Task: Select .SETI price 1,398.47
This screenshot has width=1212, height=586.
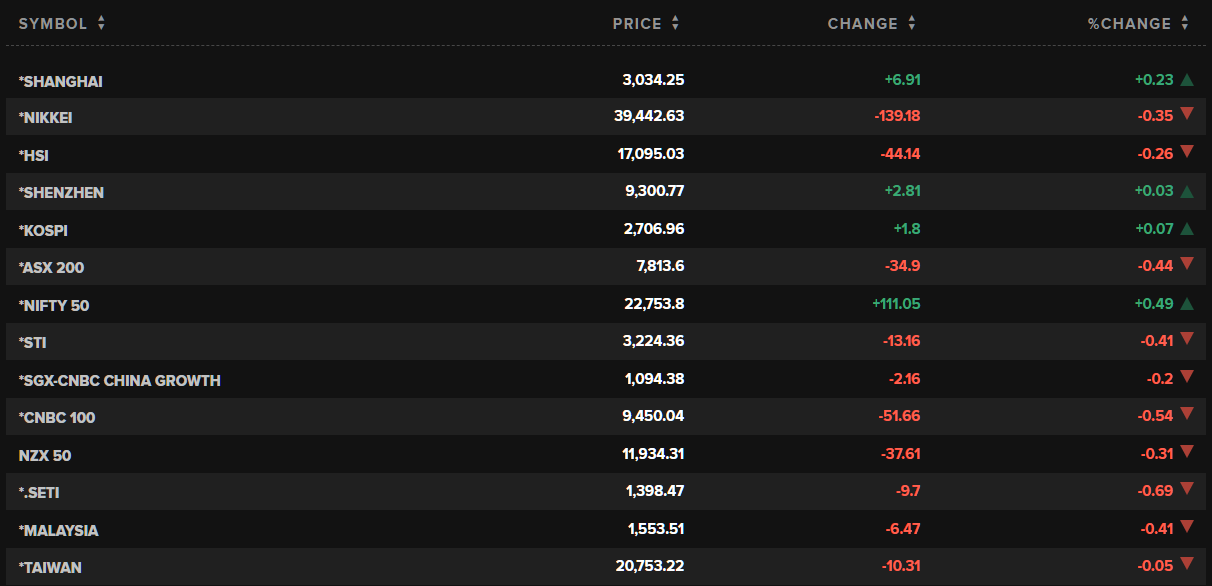Action: (655, 491)
